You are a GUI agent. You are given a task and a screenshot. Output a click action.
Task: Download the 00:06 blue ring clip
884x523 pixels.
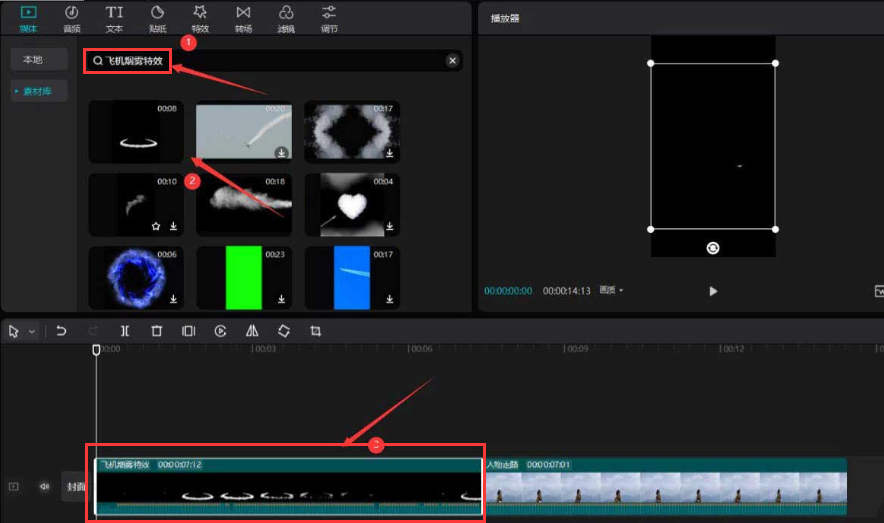pyautogui.click(x=174, y=299)
